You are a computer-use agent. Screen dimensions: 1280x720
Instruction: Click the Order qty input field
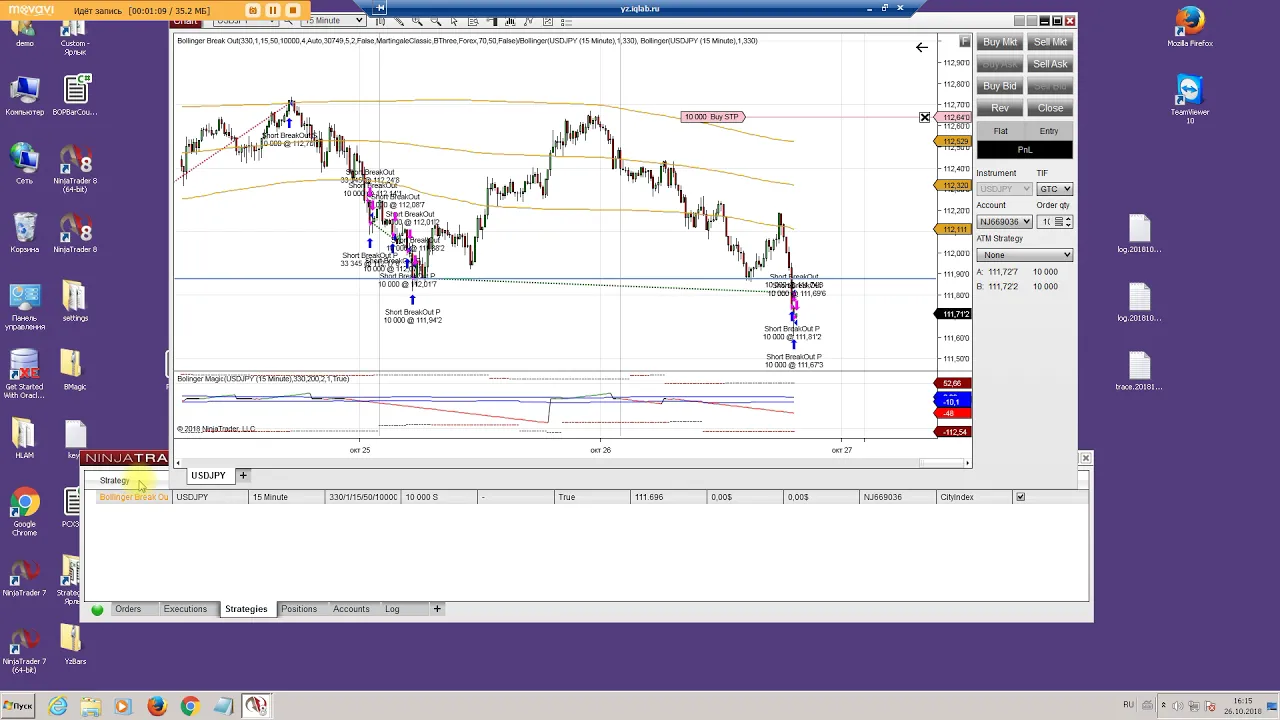point(1049,222)
